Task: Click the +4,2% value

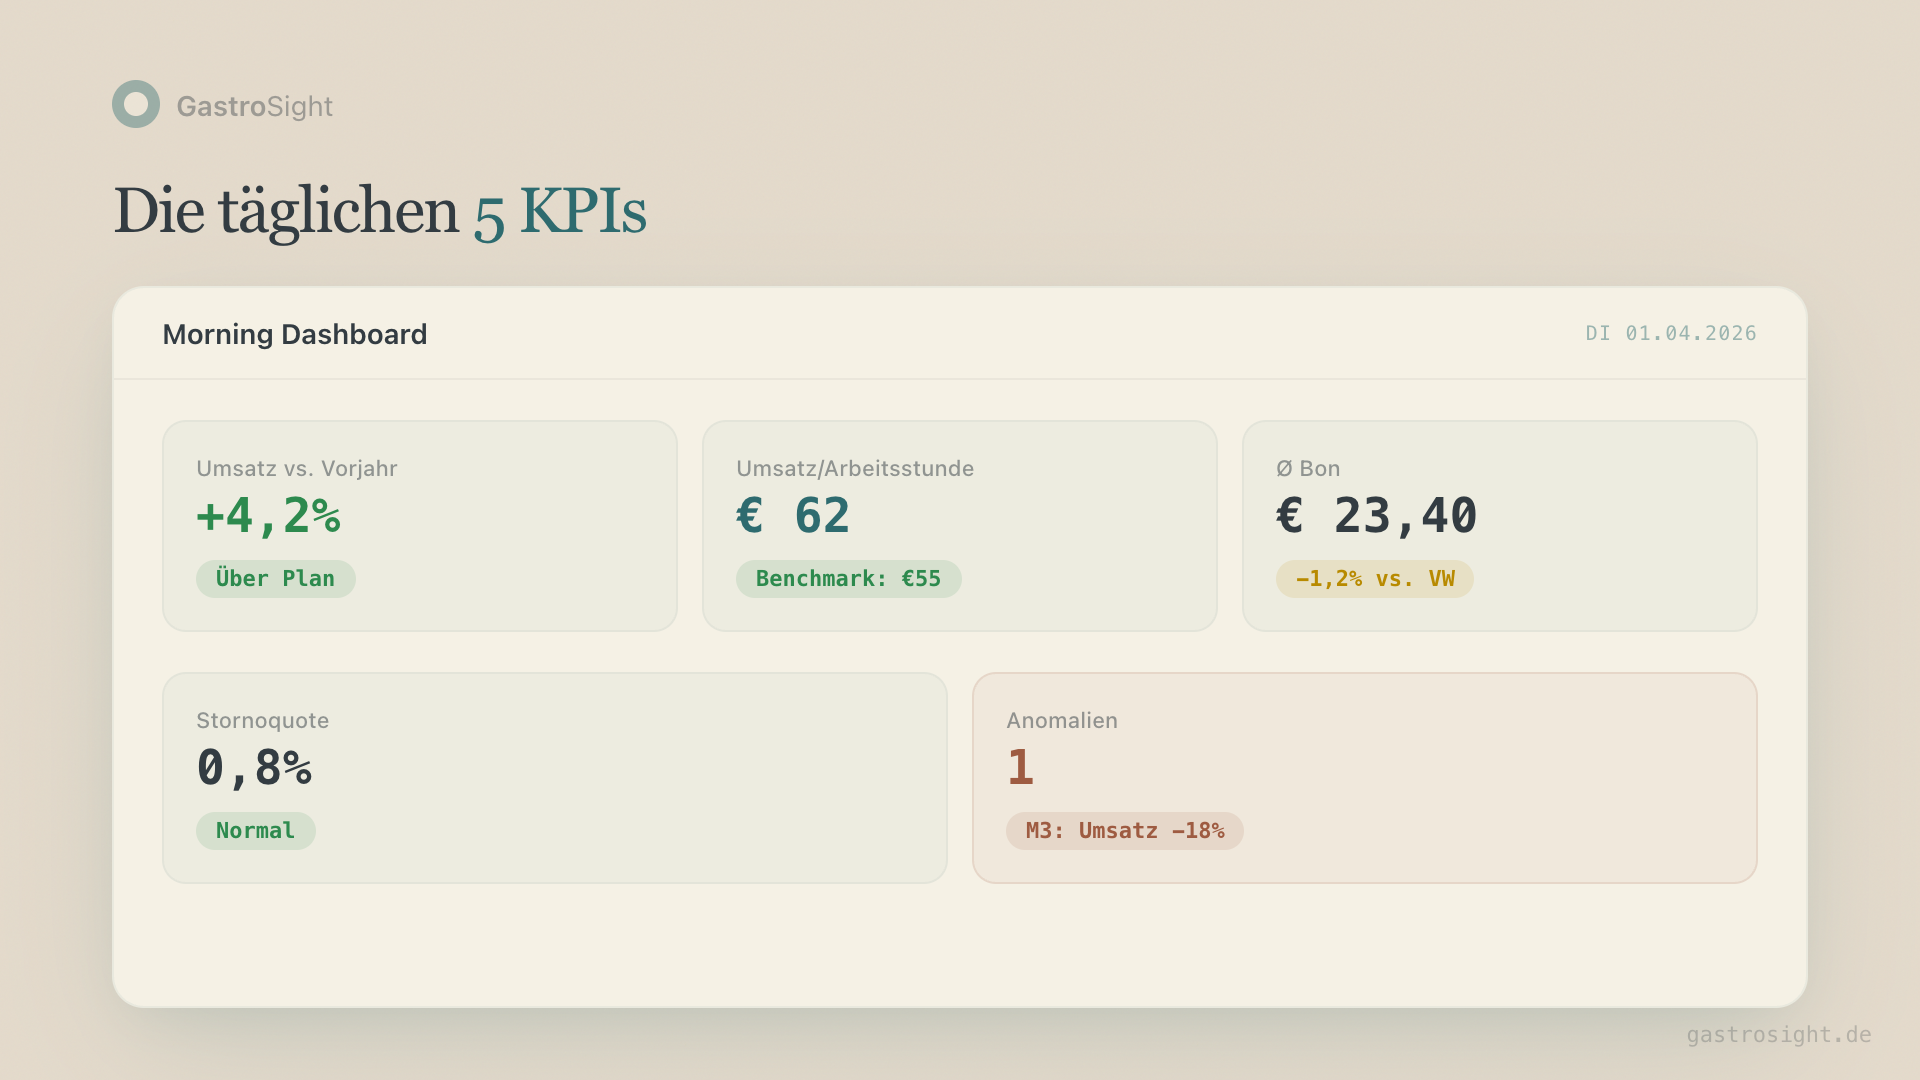Action: (269, 516)
